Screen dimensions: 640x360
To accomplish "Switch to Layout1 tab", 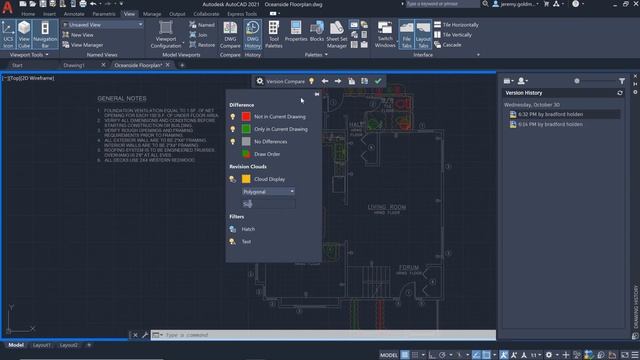I will coord(41,345).
